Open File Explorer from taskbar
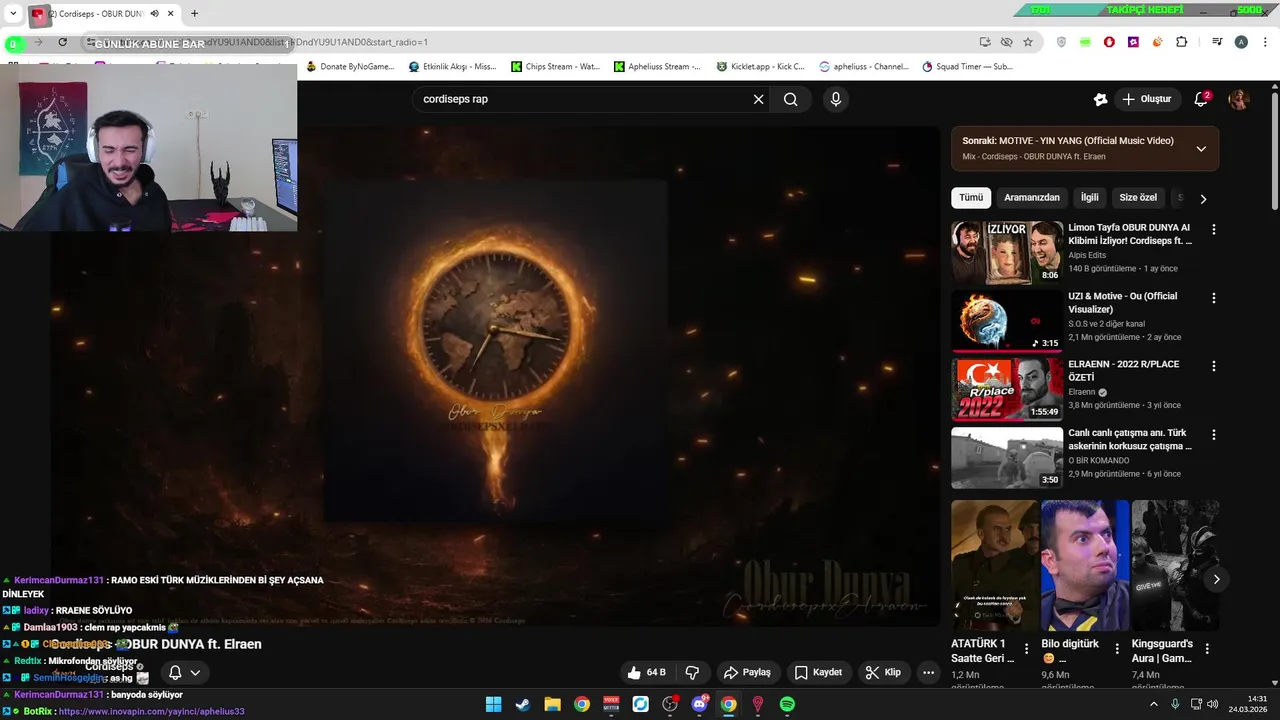This screenshot has height=720, width=1280. coord(552,704)
